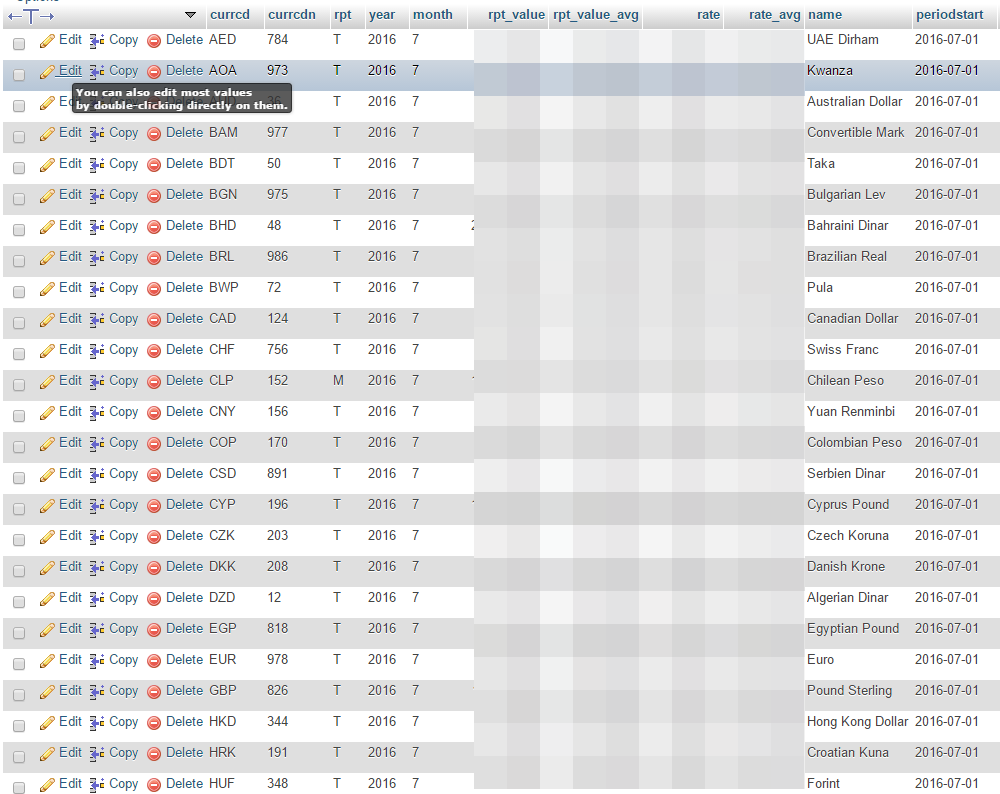The image size is (1000, 794).
Task: Click the 'M' rpt value in CLP row
Action: [x=338, y=380]
